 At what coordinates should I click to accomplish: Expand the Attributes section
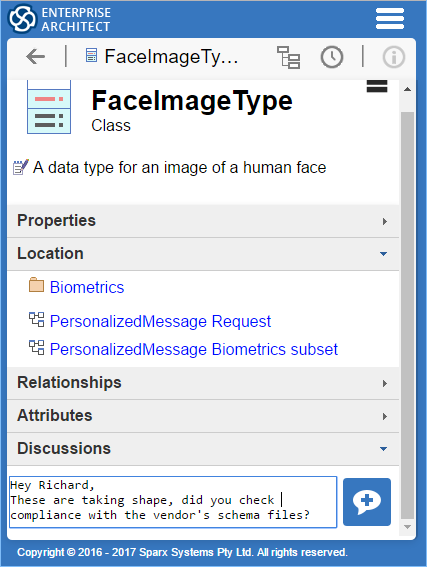[203, 416]
